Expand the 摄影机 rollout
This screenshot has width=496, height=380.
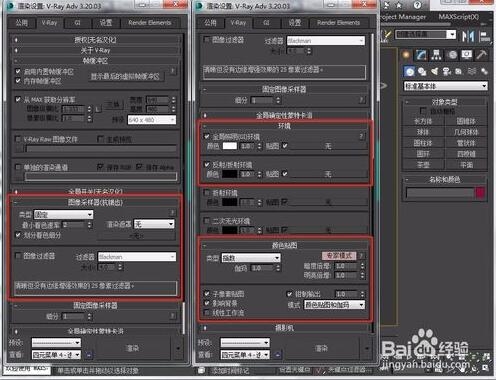pos(284,328)
